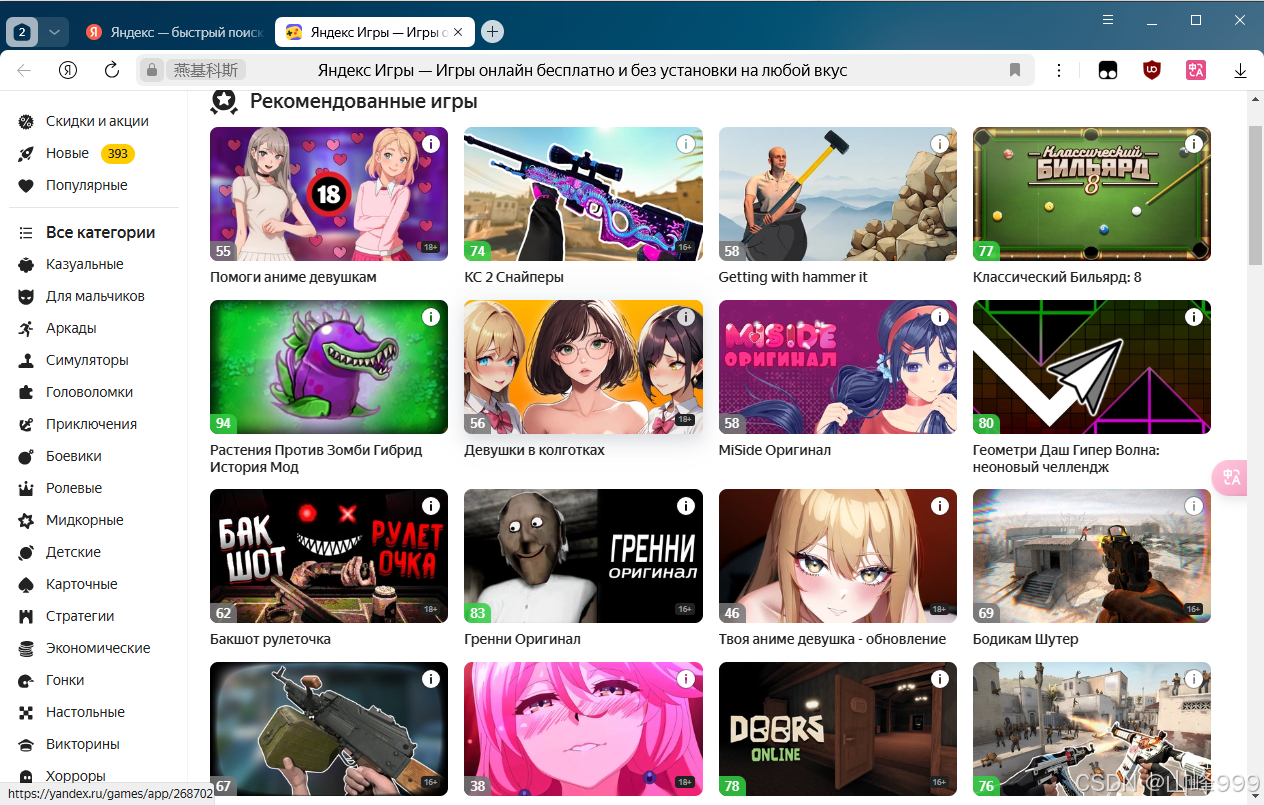
Task: Click the floating translate button at right edge
Action: pos(1232,478)
